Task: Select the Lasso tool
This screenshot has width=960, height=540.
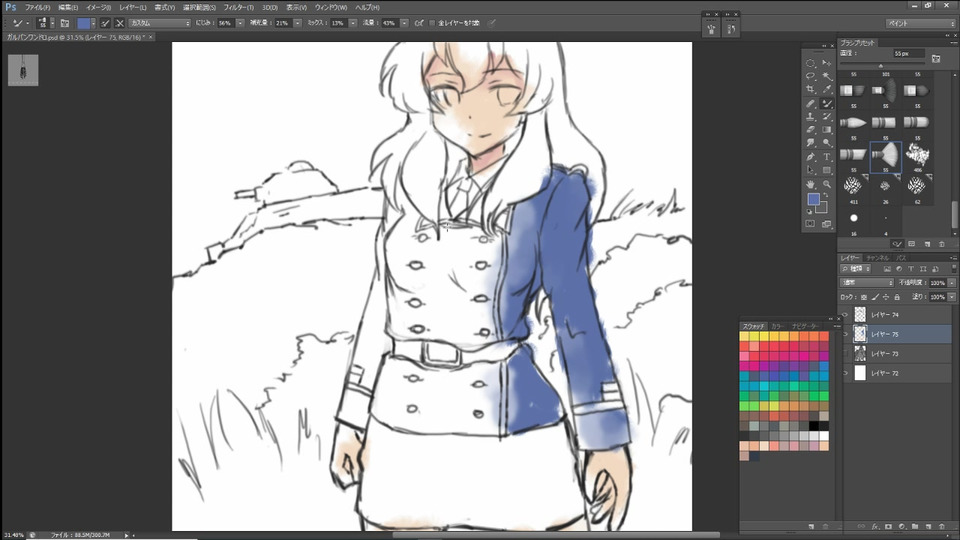Action: coord(810,76)
